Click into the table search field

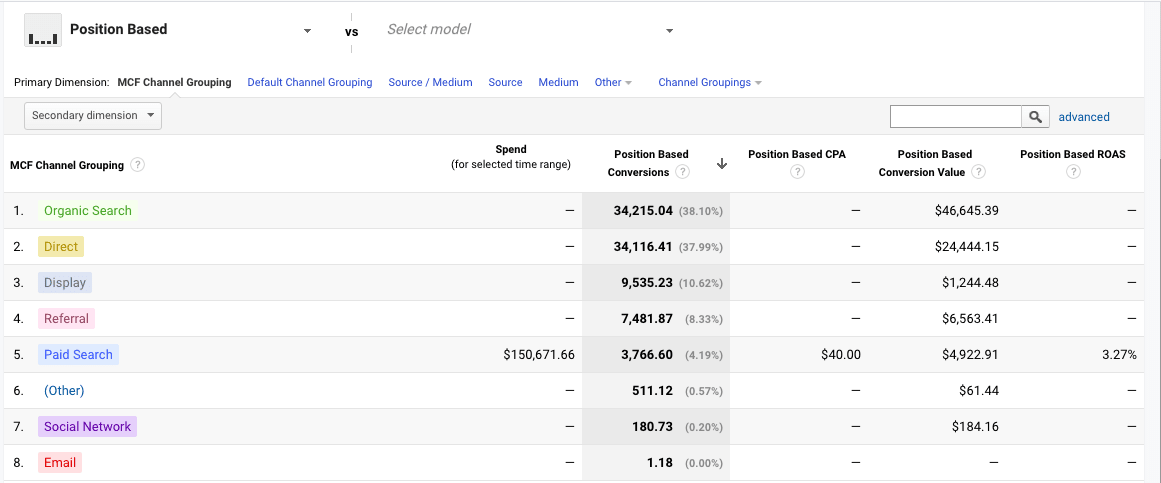955,117
